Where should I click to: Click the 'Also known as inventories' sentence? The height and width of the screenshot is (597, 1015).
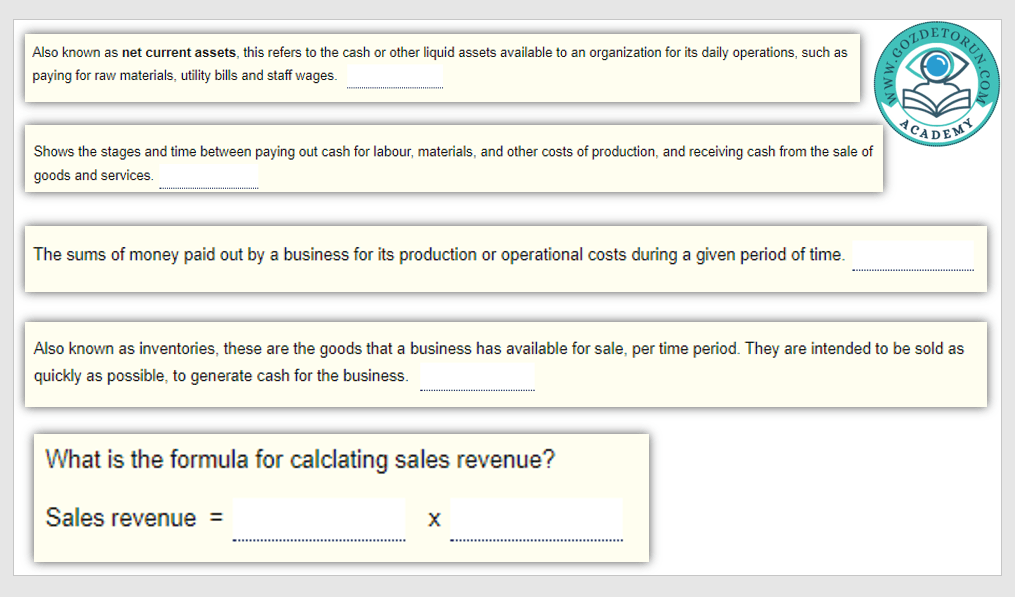point(498,349)
